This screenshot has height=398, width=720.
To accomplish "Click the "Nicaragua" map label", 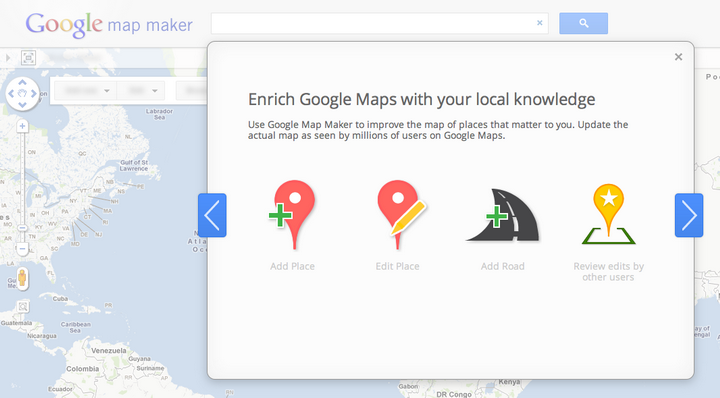I will 42,336.
